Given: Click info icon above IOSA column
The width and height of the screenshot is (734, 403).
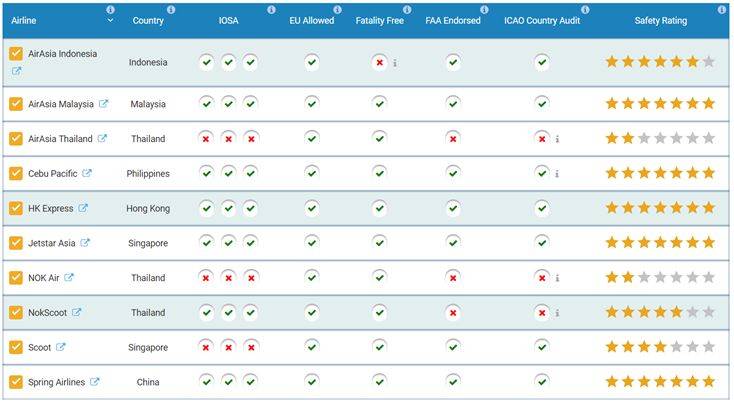Looking at the screenshot, I should [272, 10].
